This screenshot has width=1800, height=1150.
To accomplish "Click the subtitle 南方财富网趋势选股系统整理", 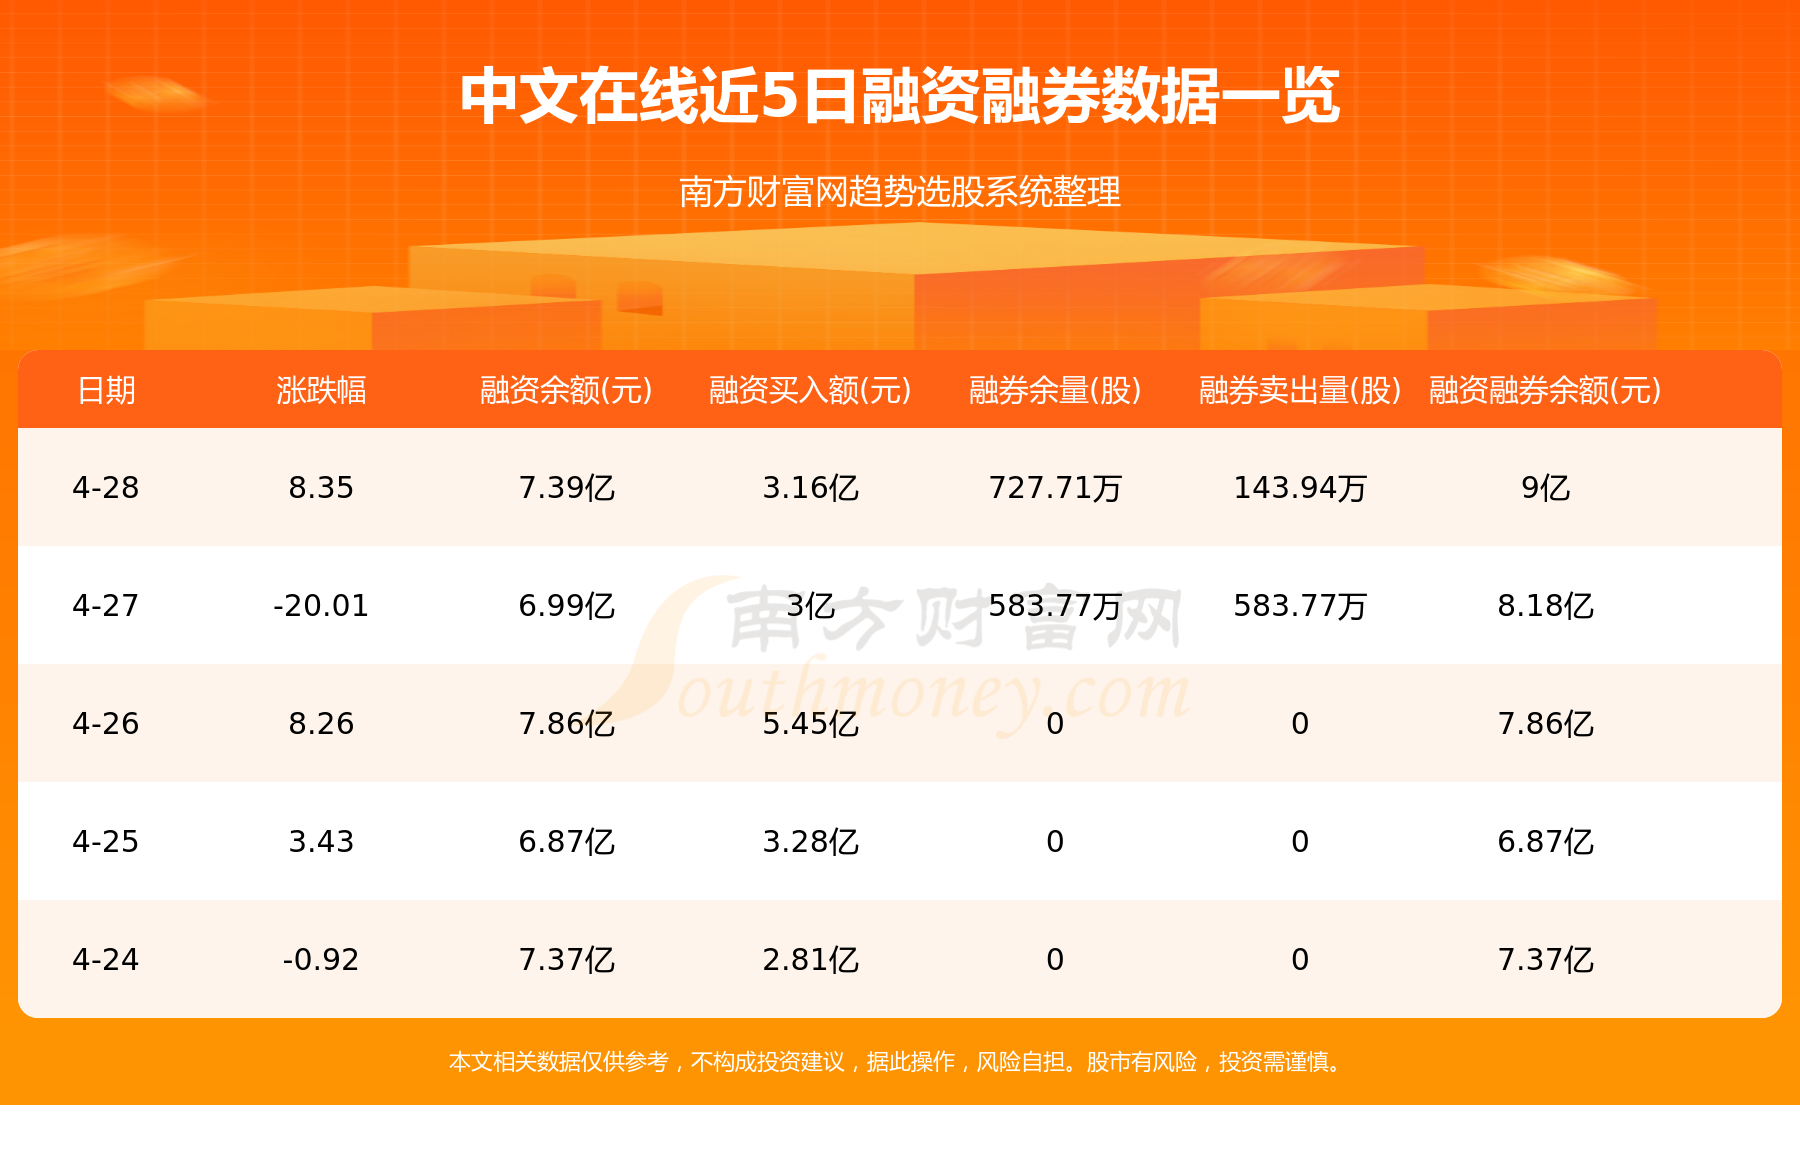I will (900, 191).
